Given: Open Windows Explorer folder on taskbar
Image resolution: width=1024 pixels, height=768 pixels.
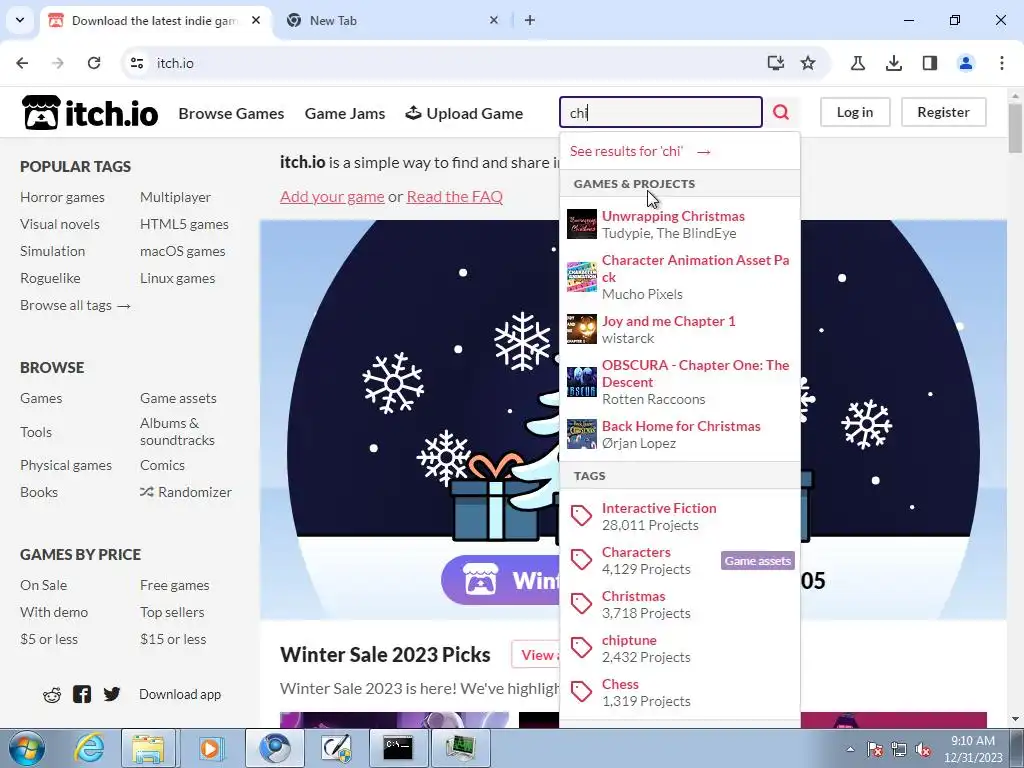Looking at the screenshot, I should click(x=148, y=748).
